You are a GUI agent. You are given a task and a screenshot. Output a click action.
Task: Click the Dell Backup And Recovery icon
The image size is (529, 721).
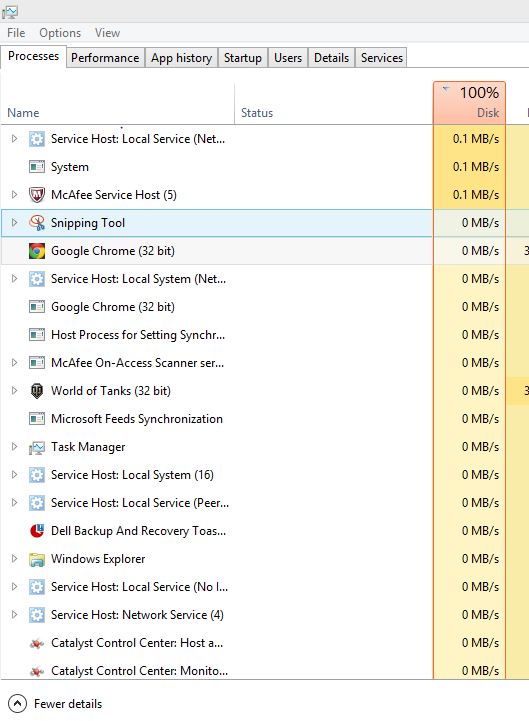37,531
